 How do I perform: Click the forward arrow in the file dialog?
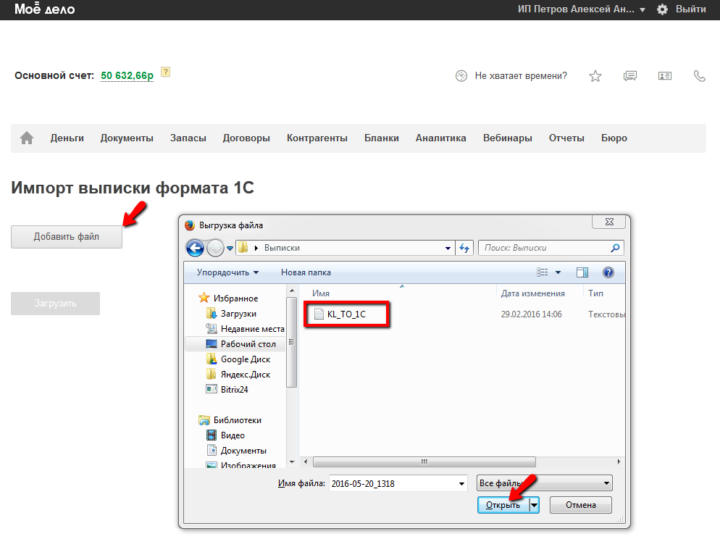point(215,248)
